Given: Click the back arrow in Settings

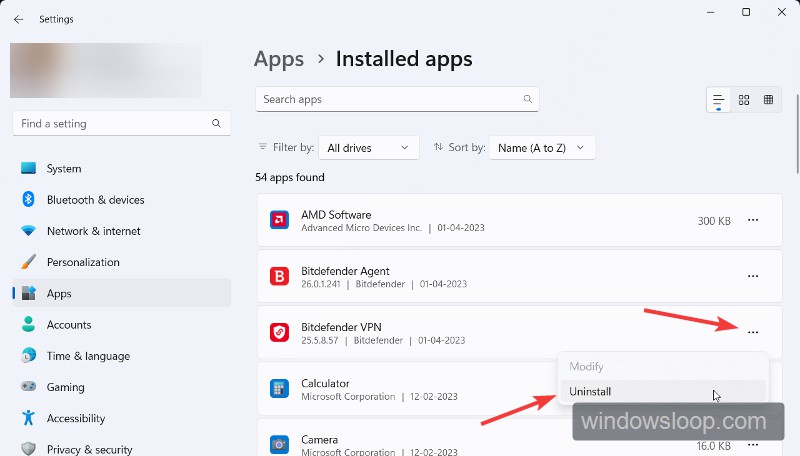Looking at the screenshot, I should click(x=18, y=19).
